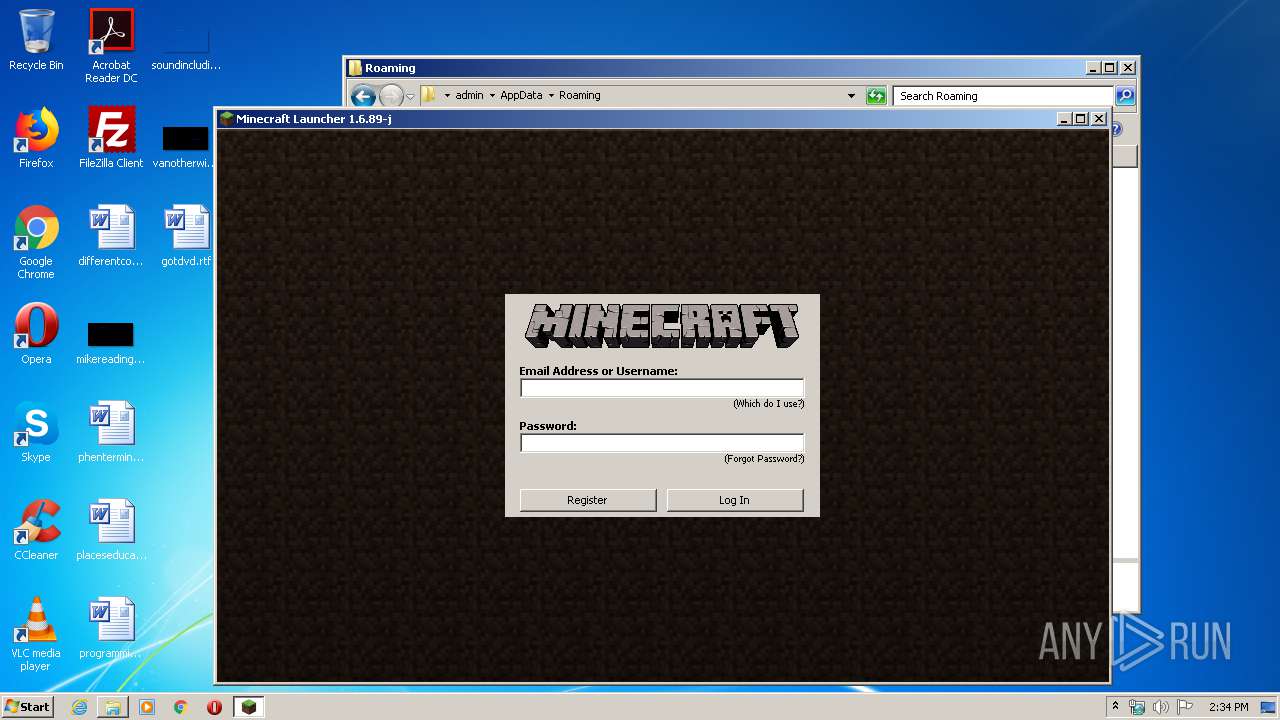Open the phentermin... Word document

[x=111, y=432]
